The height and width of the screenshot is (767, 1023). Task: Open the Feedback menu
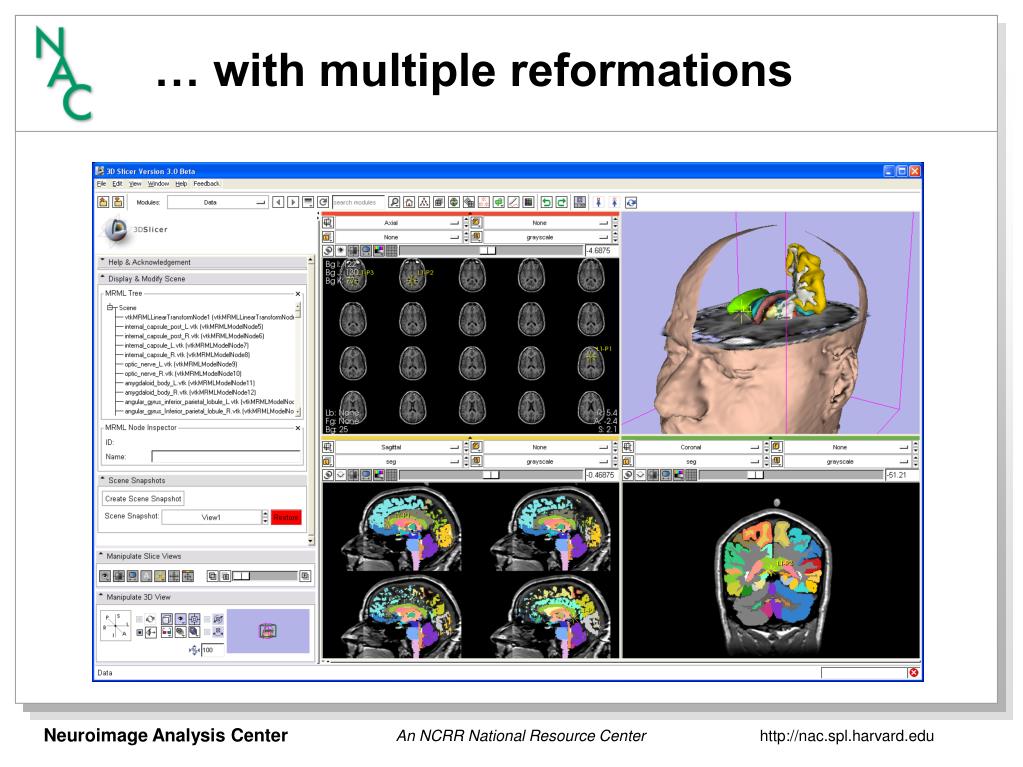pyautogui.click(x=206, y=184)
